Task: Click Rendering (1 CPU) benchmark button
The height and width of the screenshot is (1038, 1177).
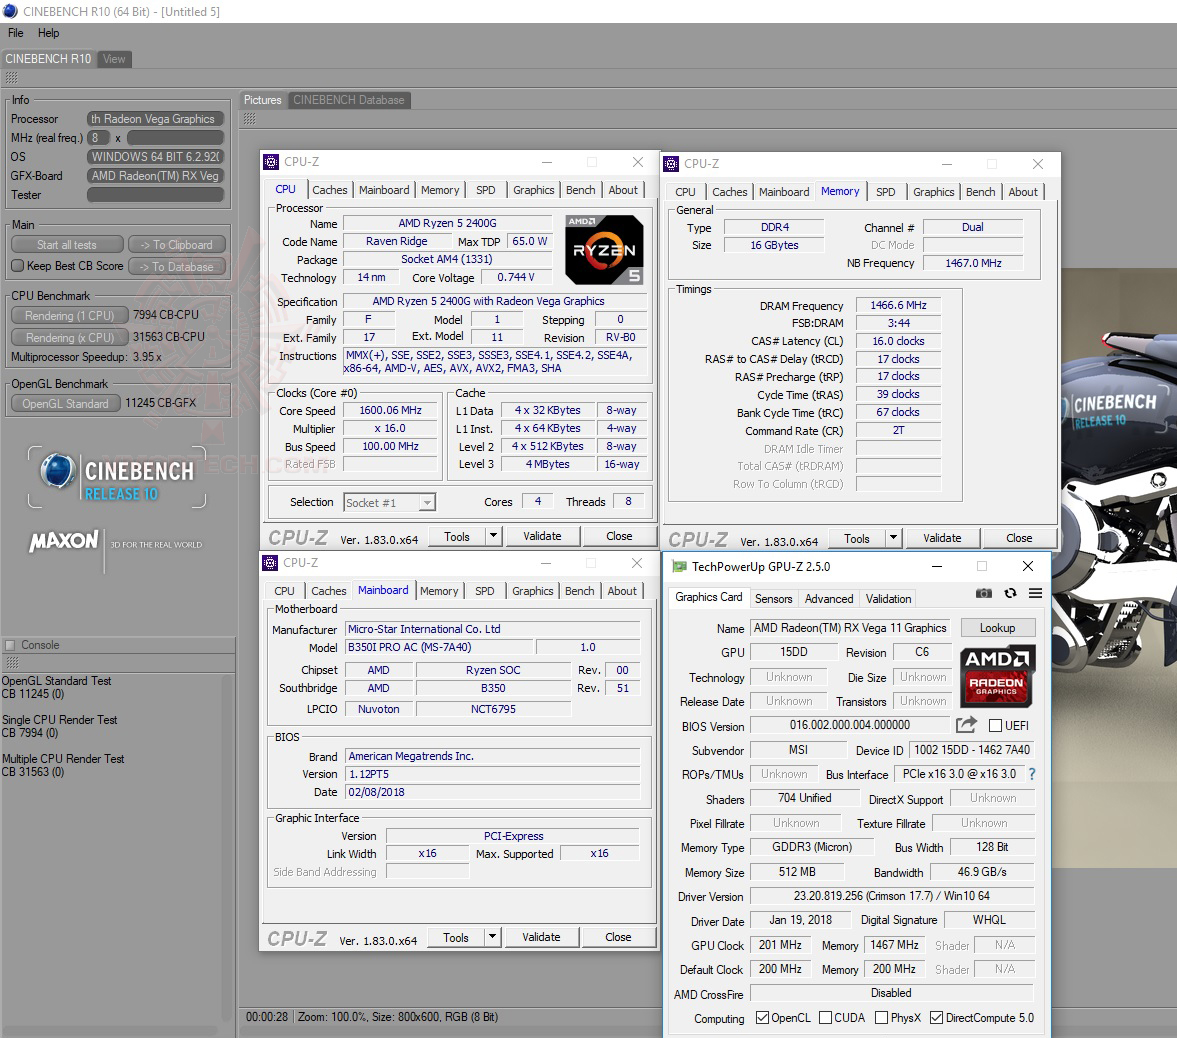Action: (x=70, y=315)
